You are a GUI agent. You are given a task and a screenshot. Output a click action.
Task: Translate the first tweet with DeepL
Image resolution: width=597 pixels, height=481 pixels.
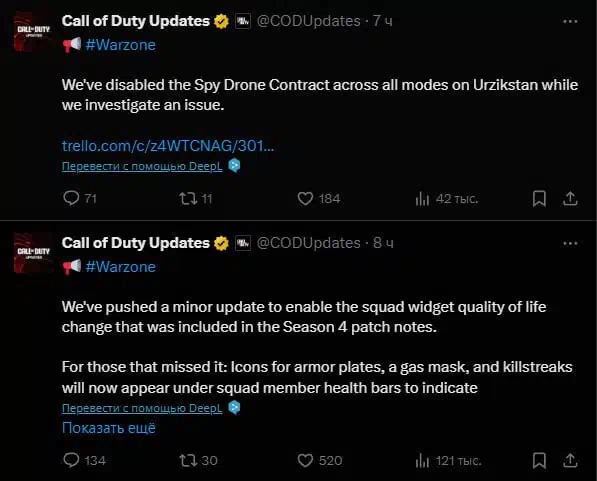pyautogui.click(x=142, y=166)
